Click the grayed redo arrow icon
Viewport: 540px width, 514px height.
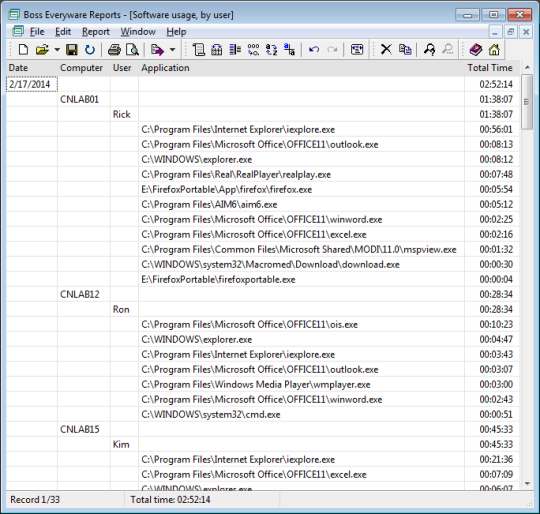(332, 50)
